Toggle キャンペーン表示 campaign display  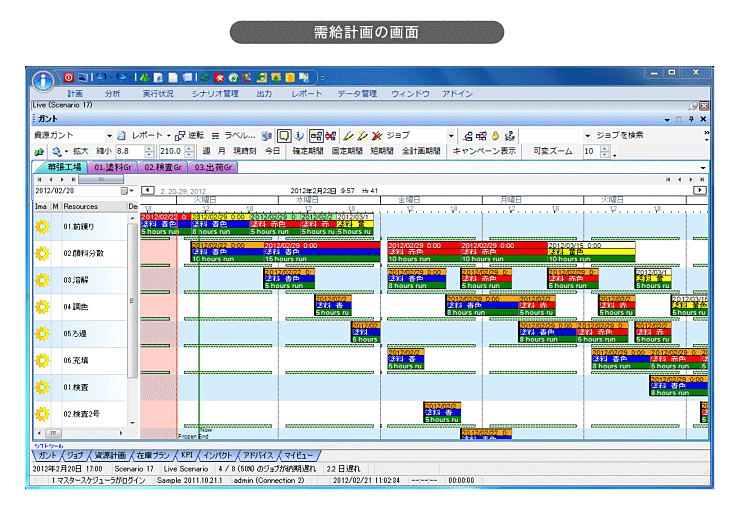(x=484, y=151)
